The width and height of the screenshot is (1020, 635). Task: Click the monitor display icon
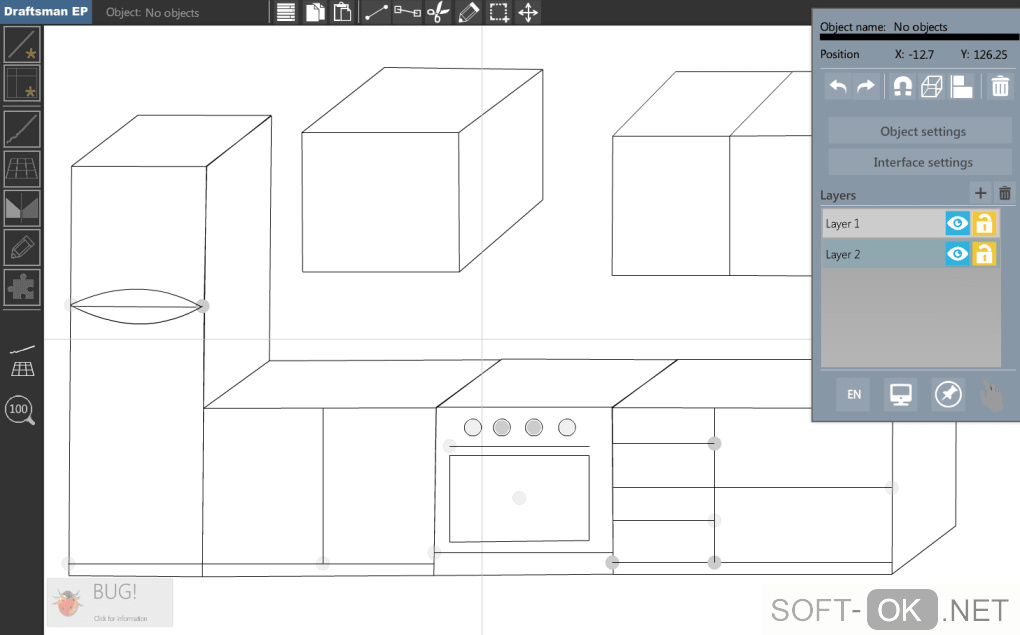[x=900, y=394]
